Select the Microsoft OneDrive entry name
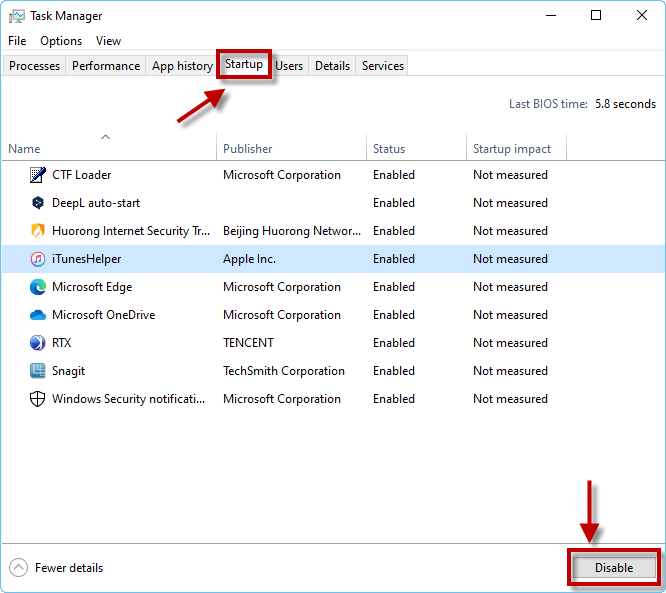This screenshot has height=593, width=666. point(104,315)
